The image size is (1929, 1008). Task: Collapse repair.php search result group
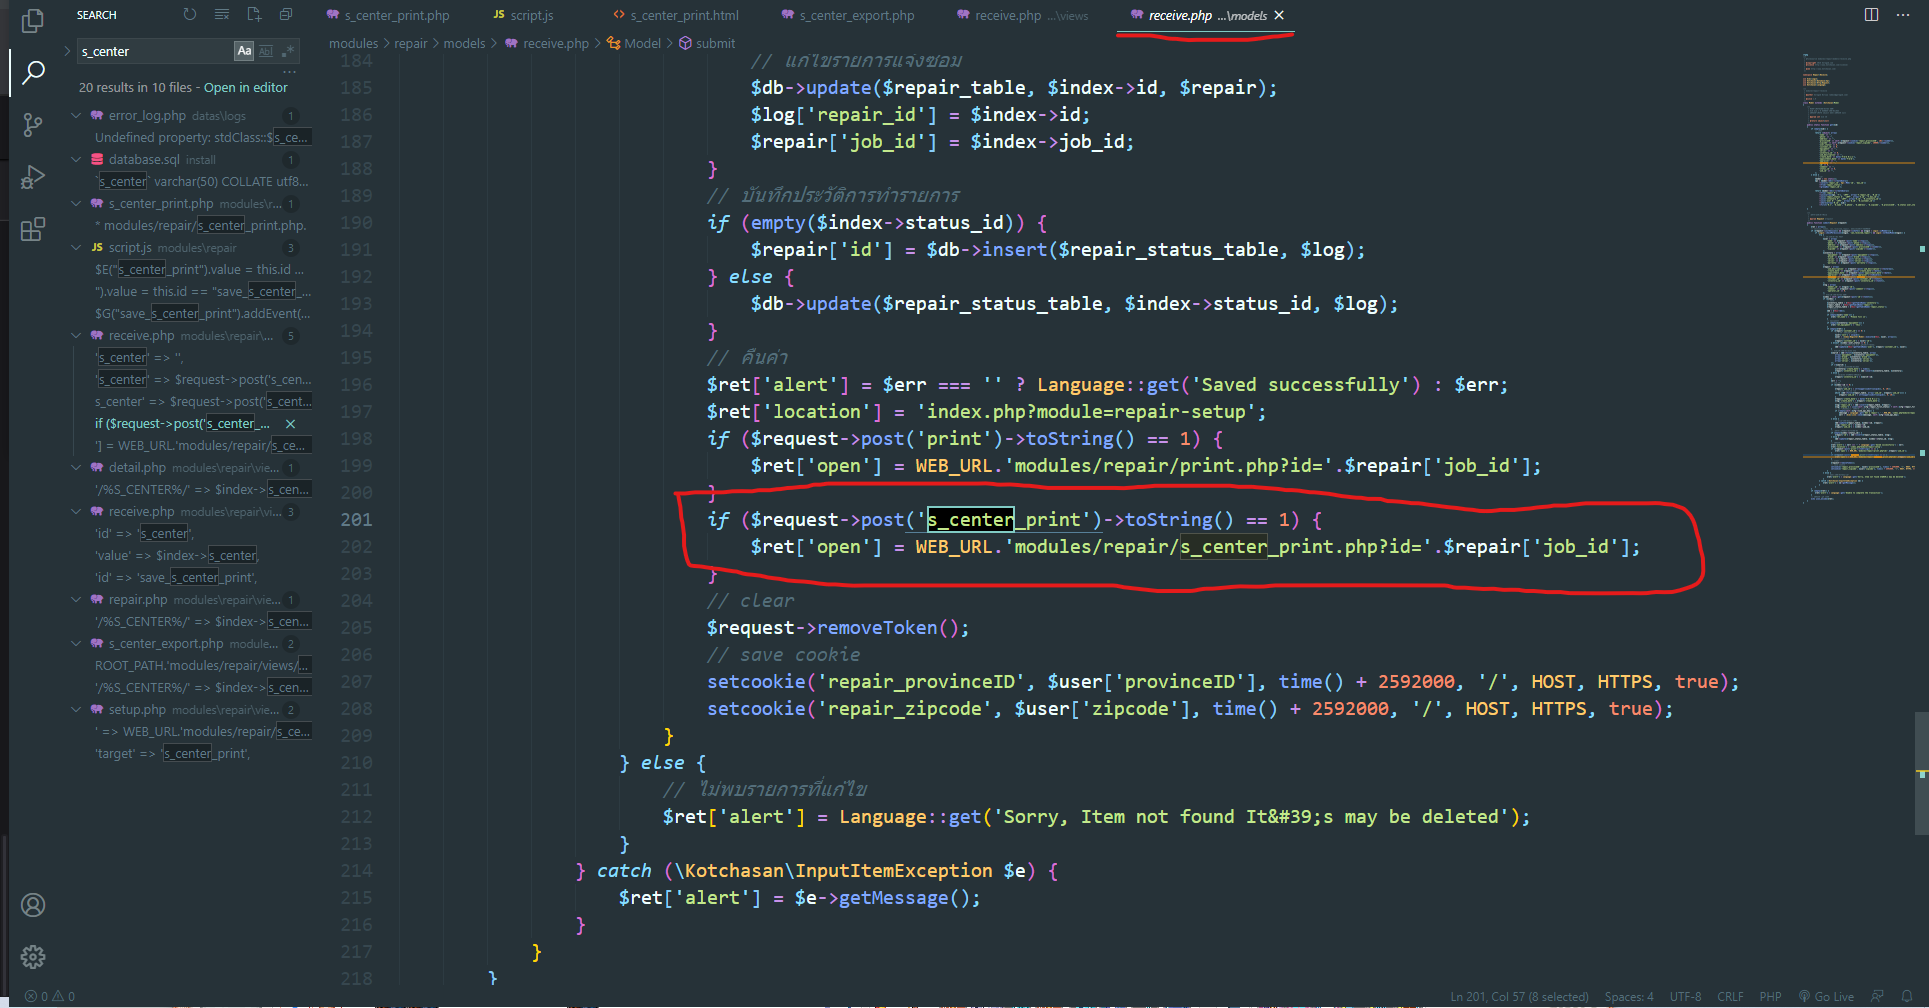tap(76, 600)
